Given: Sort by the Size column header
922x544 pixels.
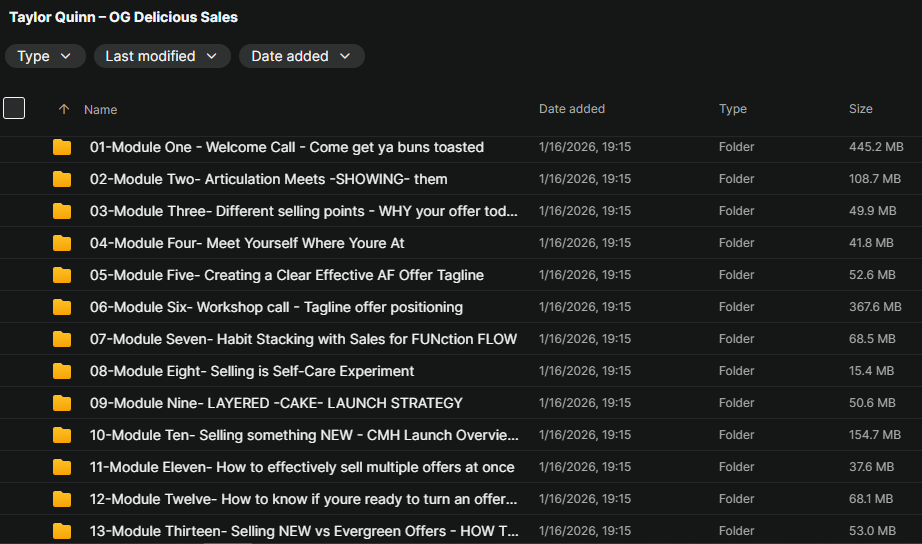Looking at the screenshot, I should tap(860, 109).
